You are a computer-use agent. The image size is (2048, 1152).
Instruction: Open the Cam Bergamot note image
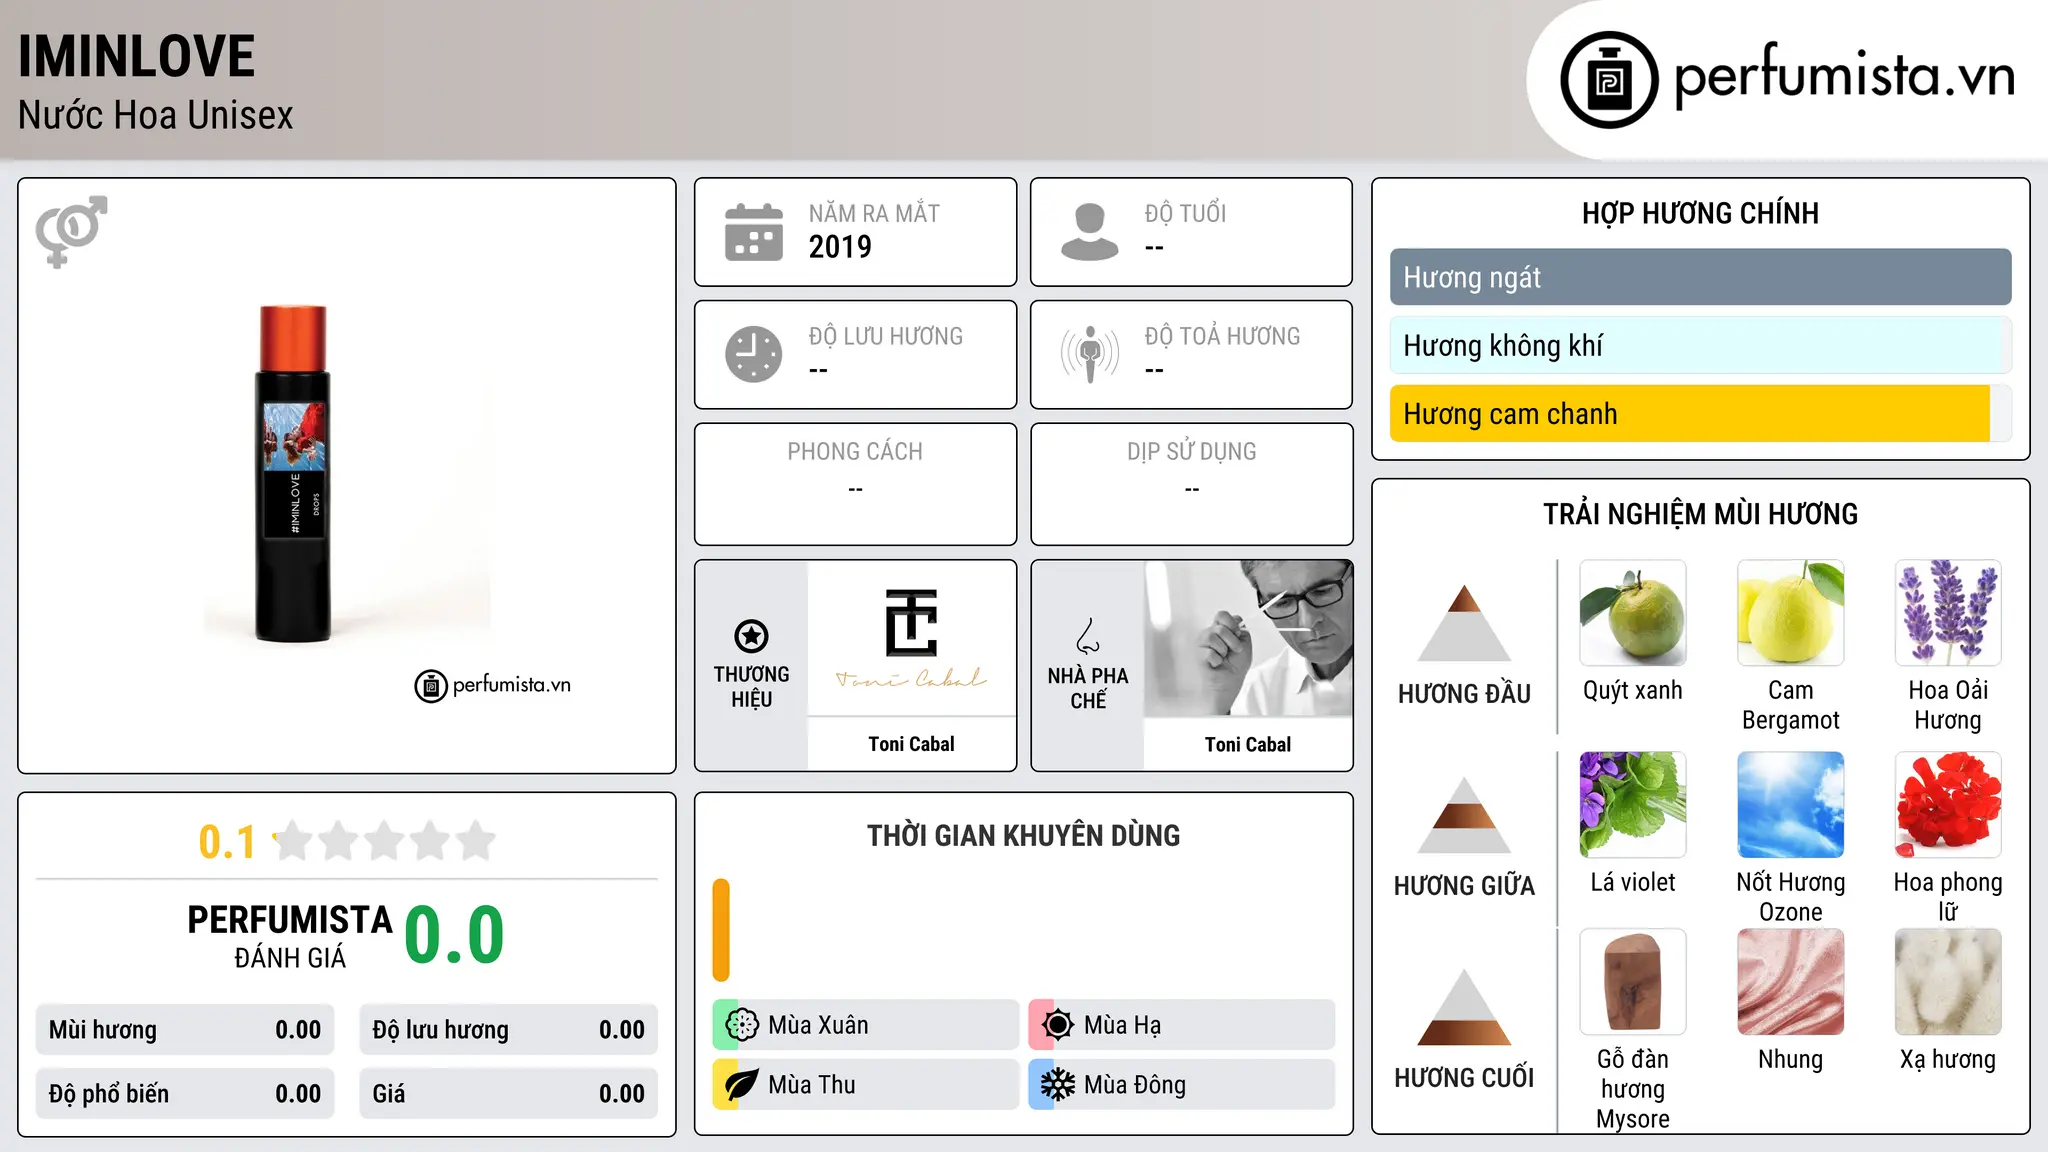pyautogui.click(x=1791, y=613)
